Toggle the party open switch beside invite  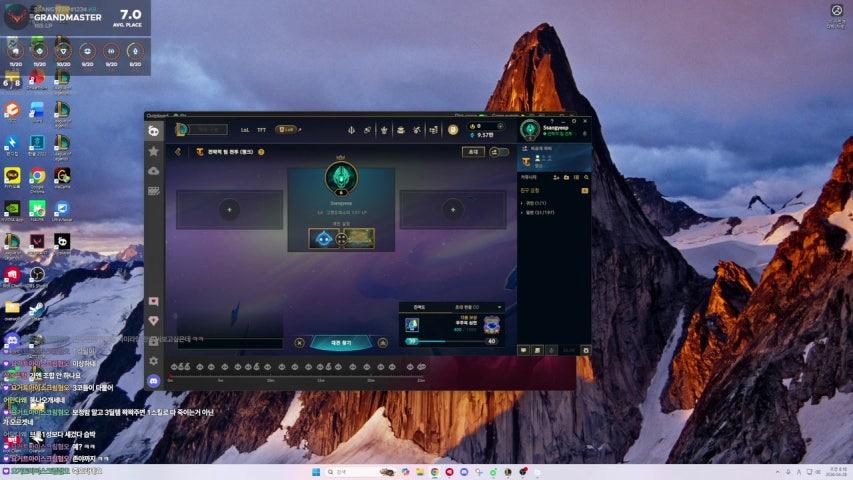tap(499, 152)
